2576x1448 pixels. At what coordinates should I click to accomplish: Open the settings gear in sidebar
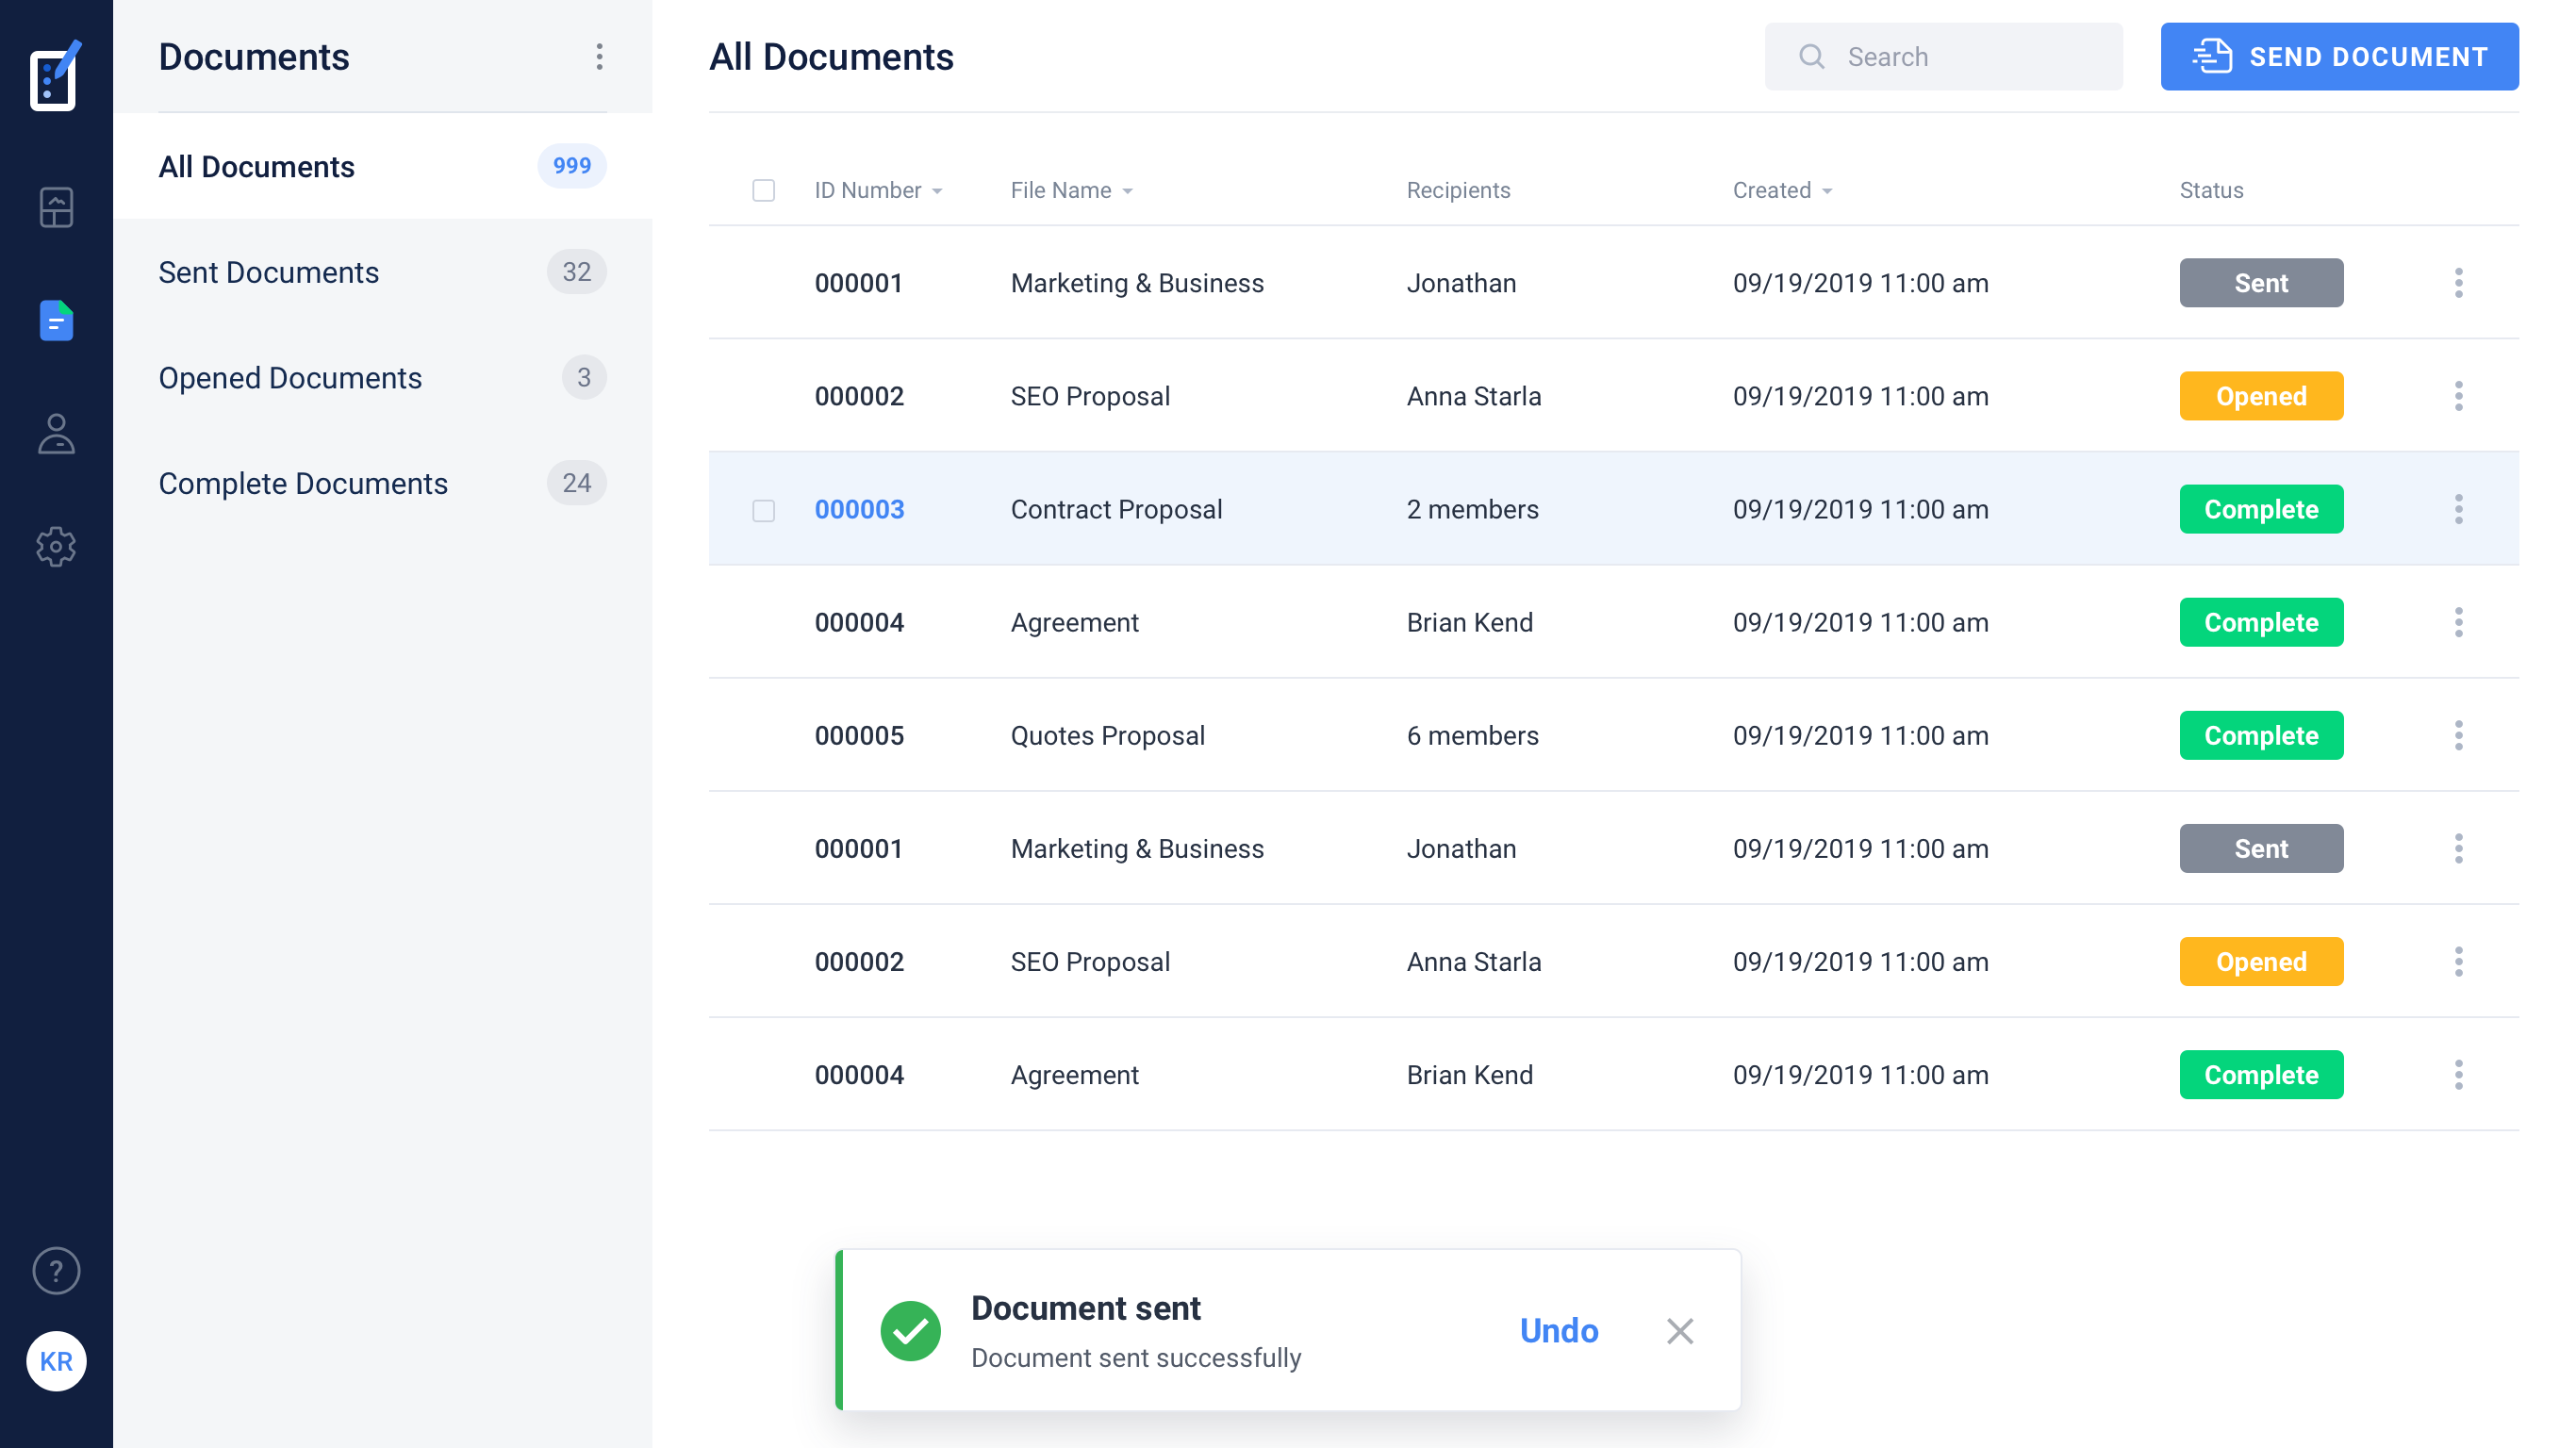(56, 547)
